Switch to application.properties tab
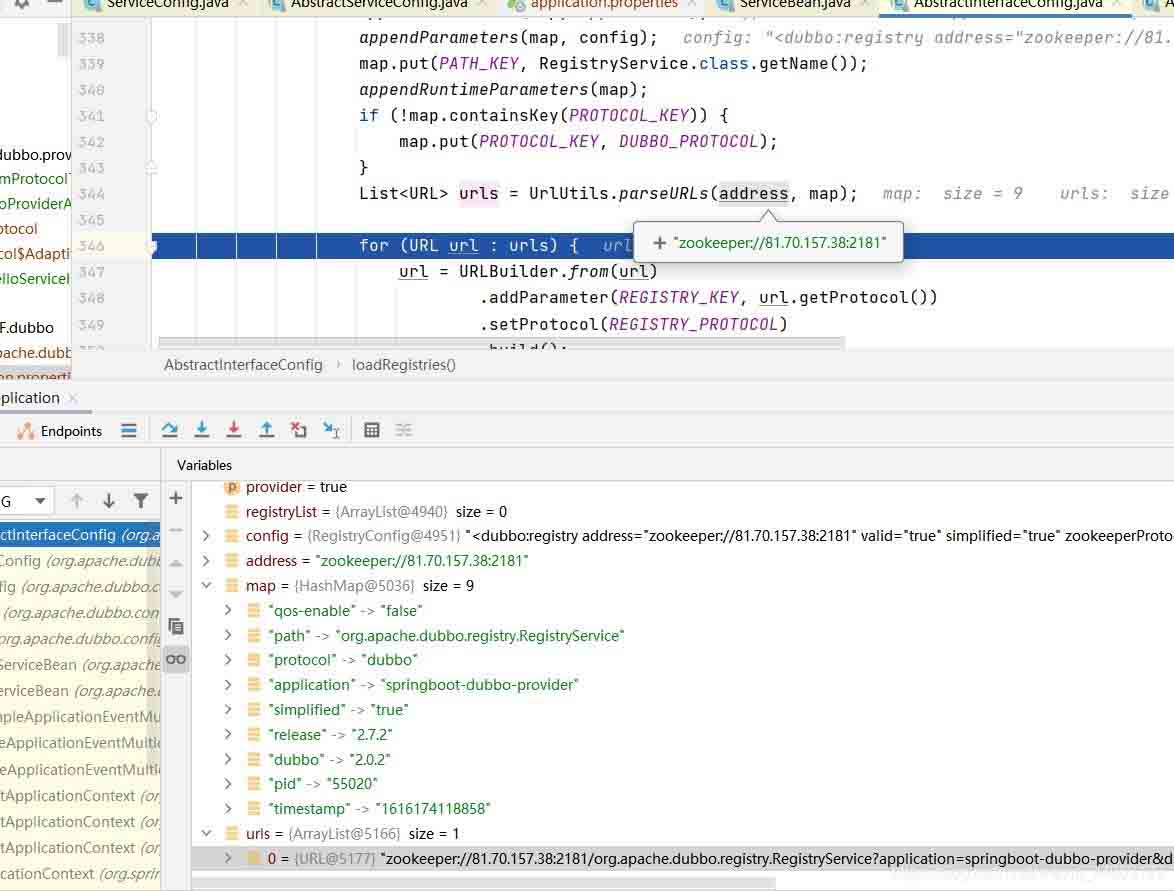Screen dimensions: 1174x891 [x=603, y=4]
